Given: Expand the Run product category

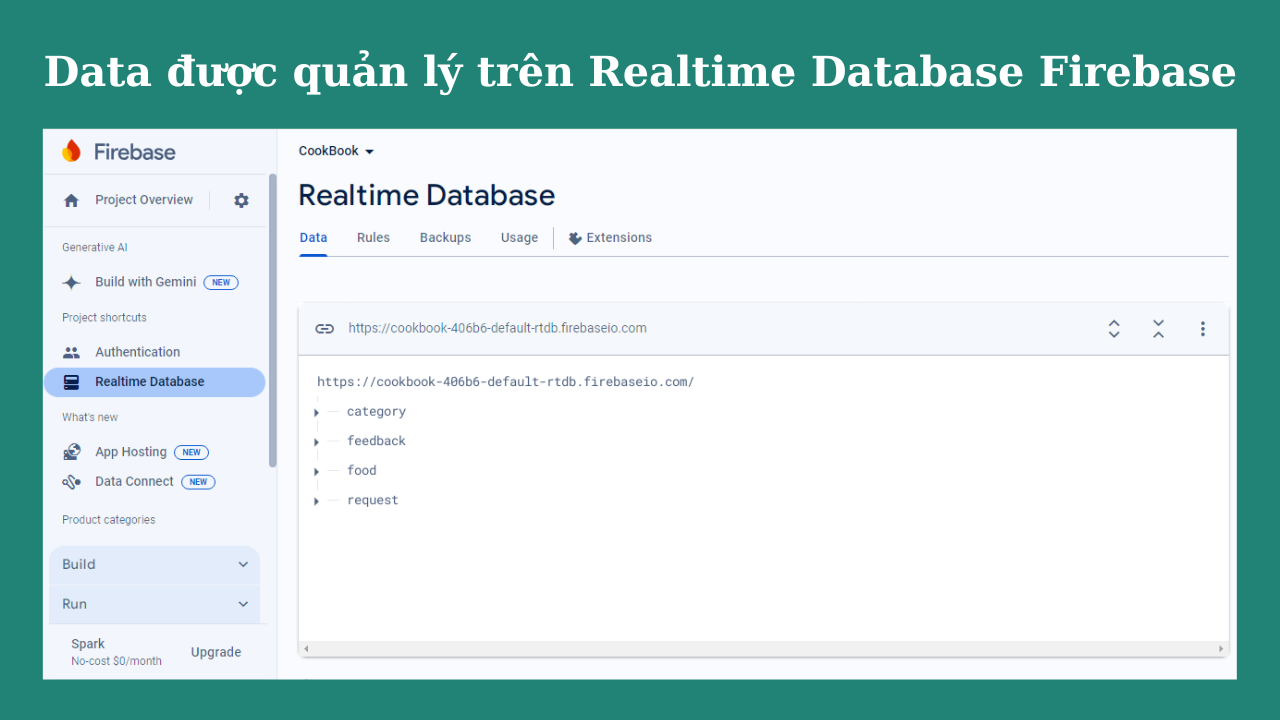Looking at the screenshot, I should [x=155, y=604].
